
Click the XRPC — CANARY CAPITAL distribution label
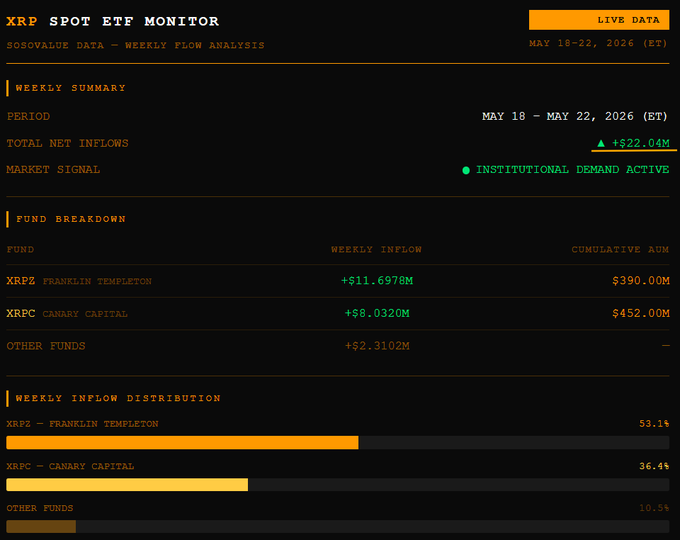click(x=70, y=466)
